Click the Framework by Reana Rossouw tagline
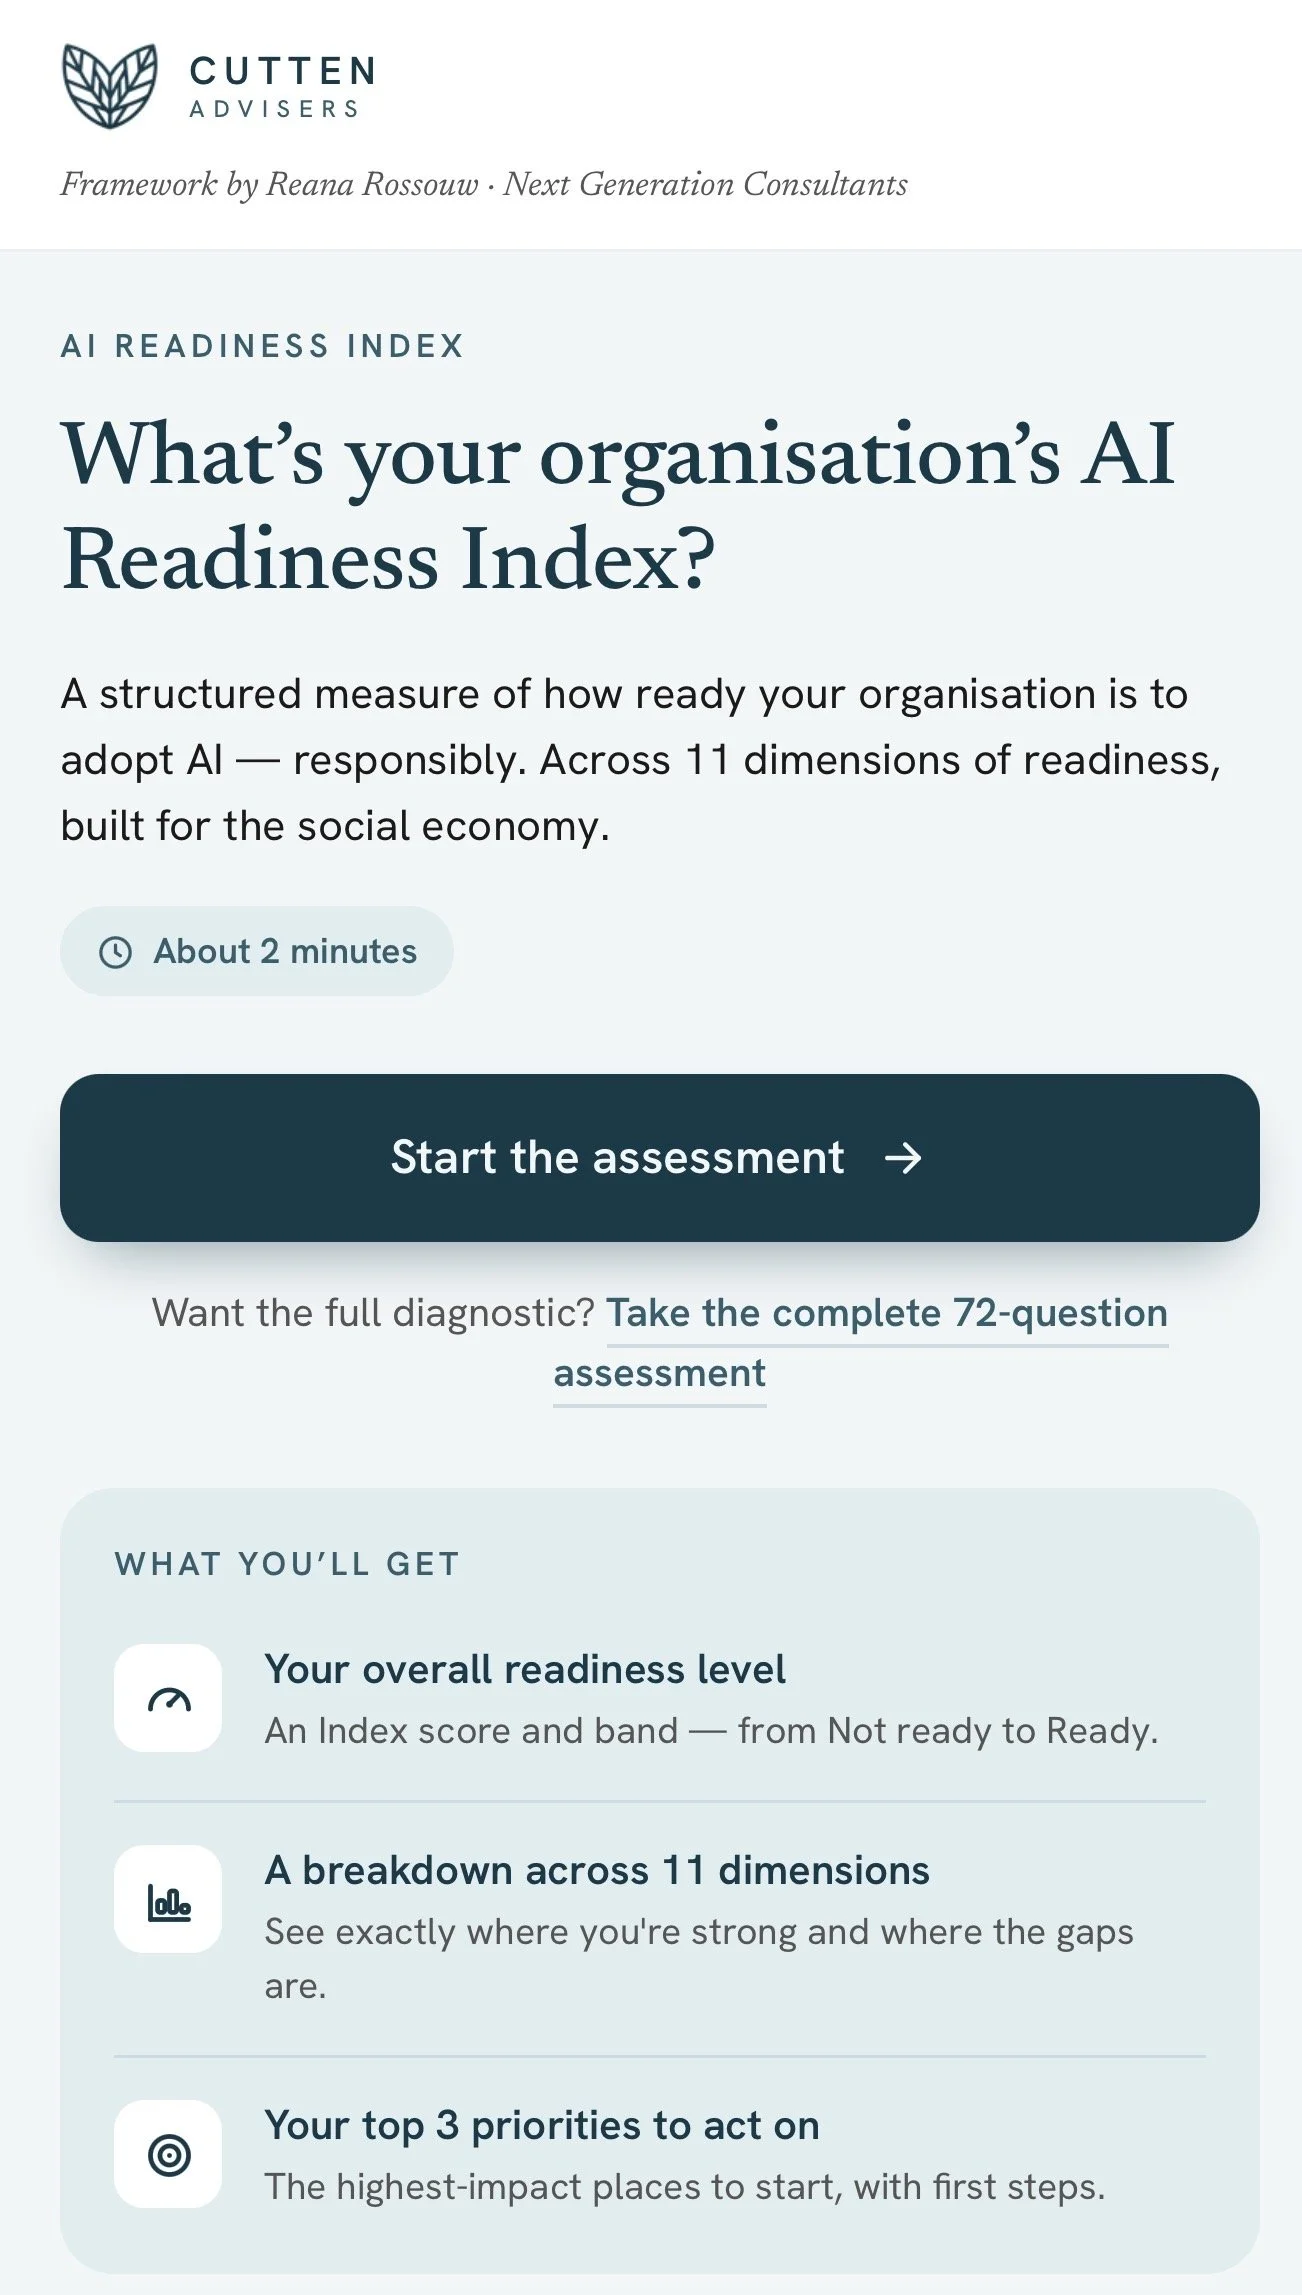The width and height of the screenshot is (1302, 2295). [484, 184]
